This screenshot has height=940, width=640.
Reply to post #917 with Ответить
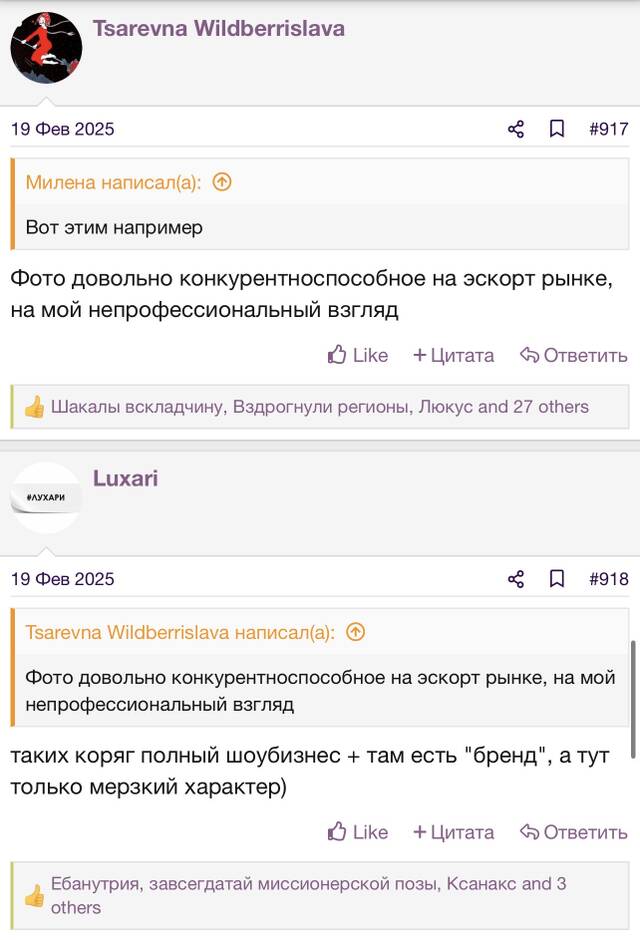coord(573,355)
